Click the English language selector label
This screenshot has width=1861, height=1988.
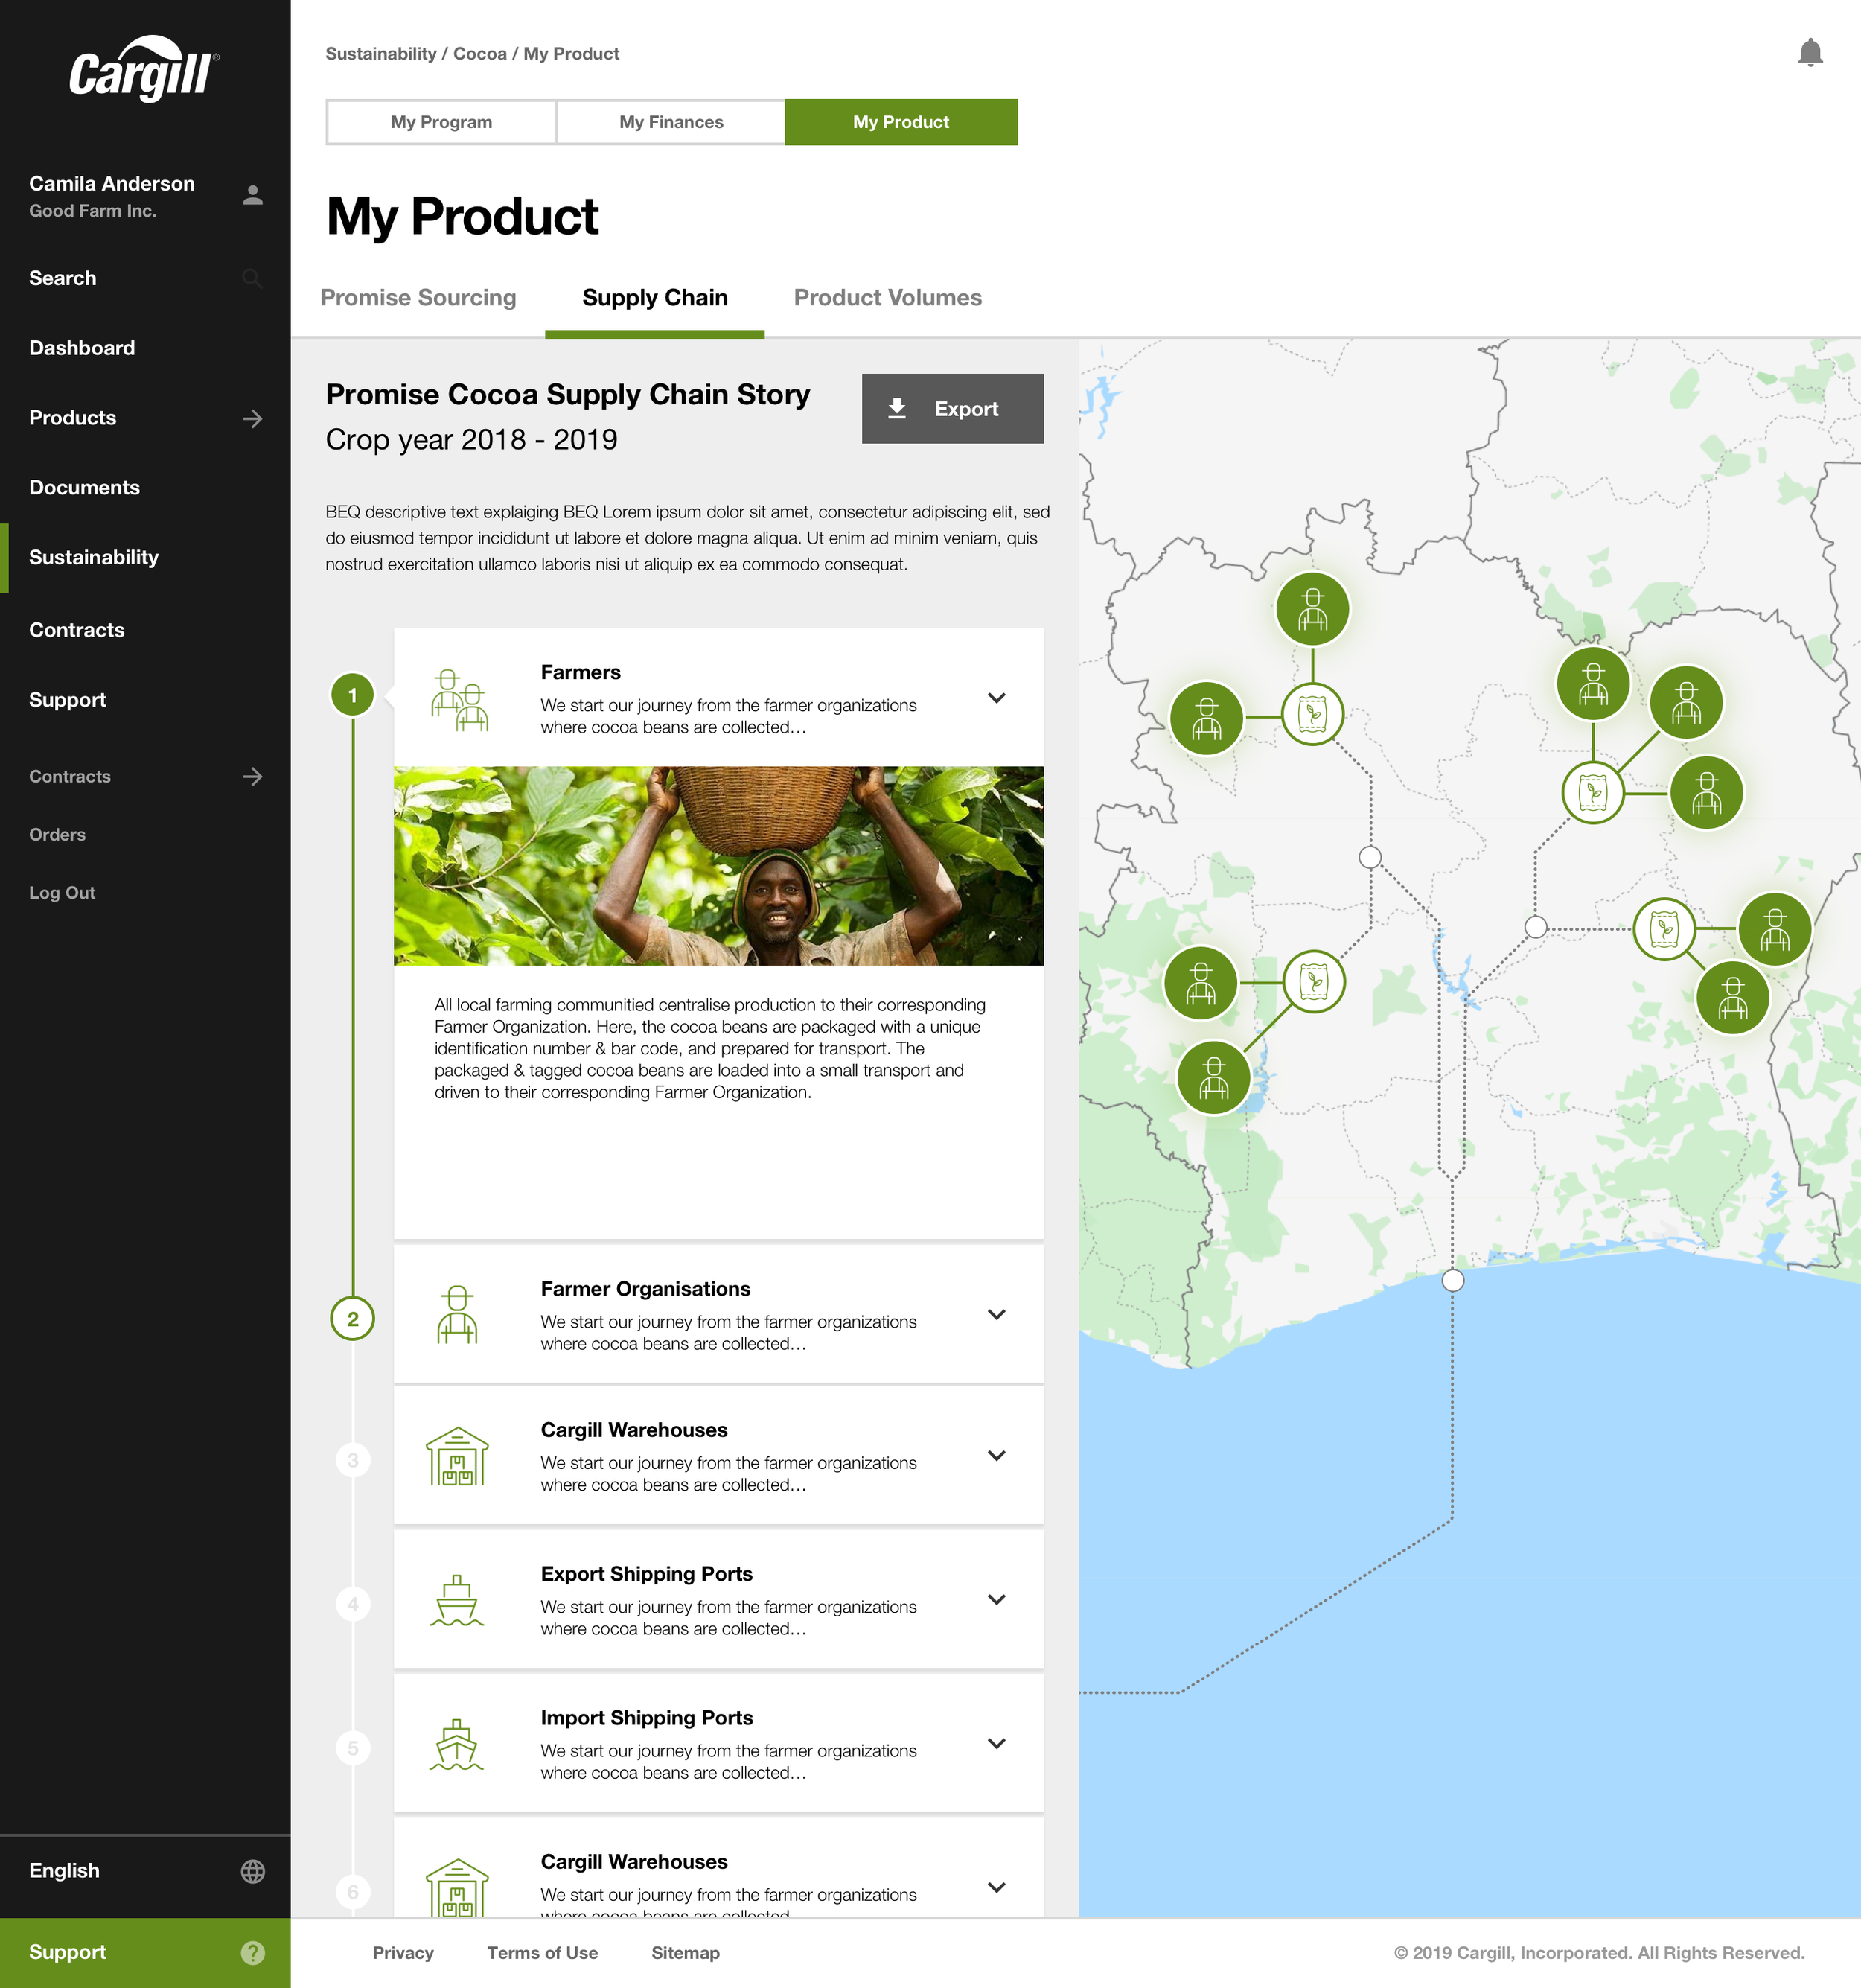[64, 1871]
